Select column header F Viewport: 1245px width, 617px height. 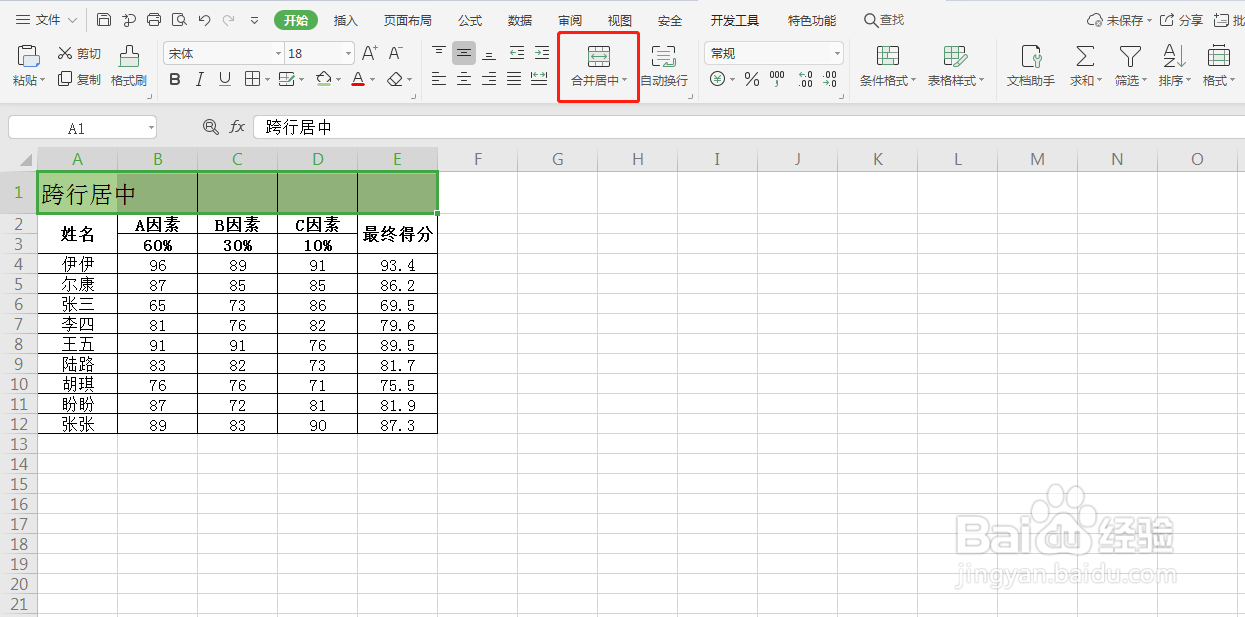click(478, 159)
